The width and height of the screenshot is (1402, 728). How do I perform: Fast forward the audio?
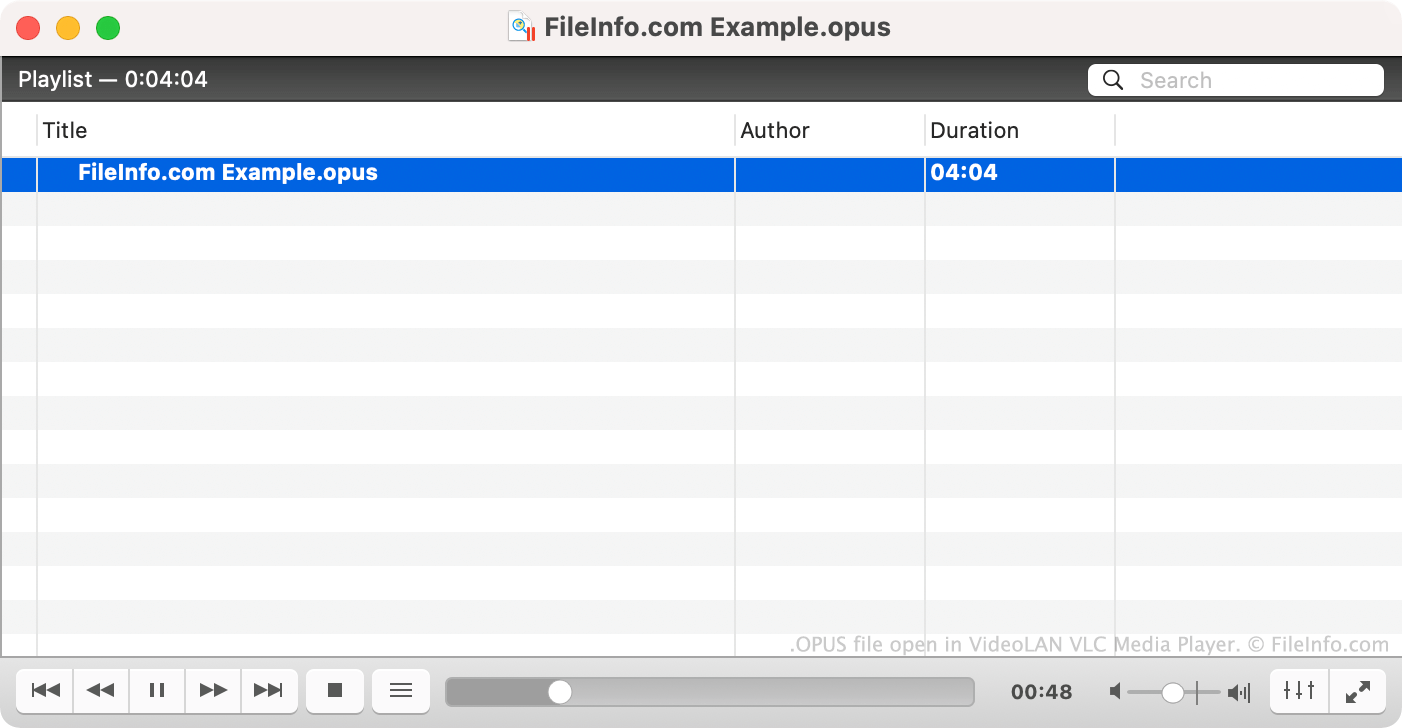213,690
